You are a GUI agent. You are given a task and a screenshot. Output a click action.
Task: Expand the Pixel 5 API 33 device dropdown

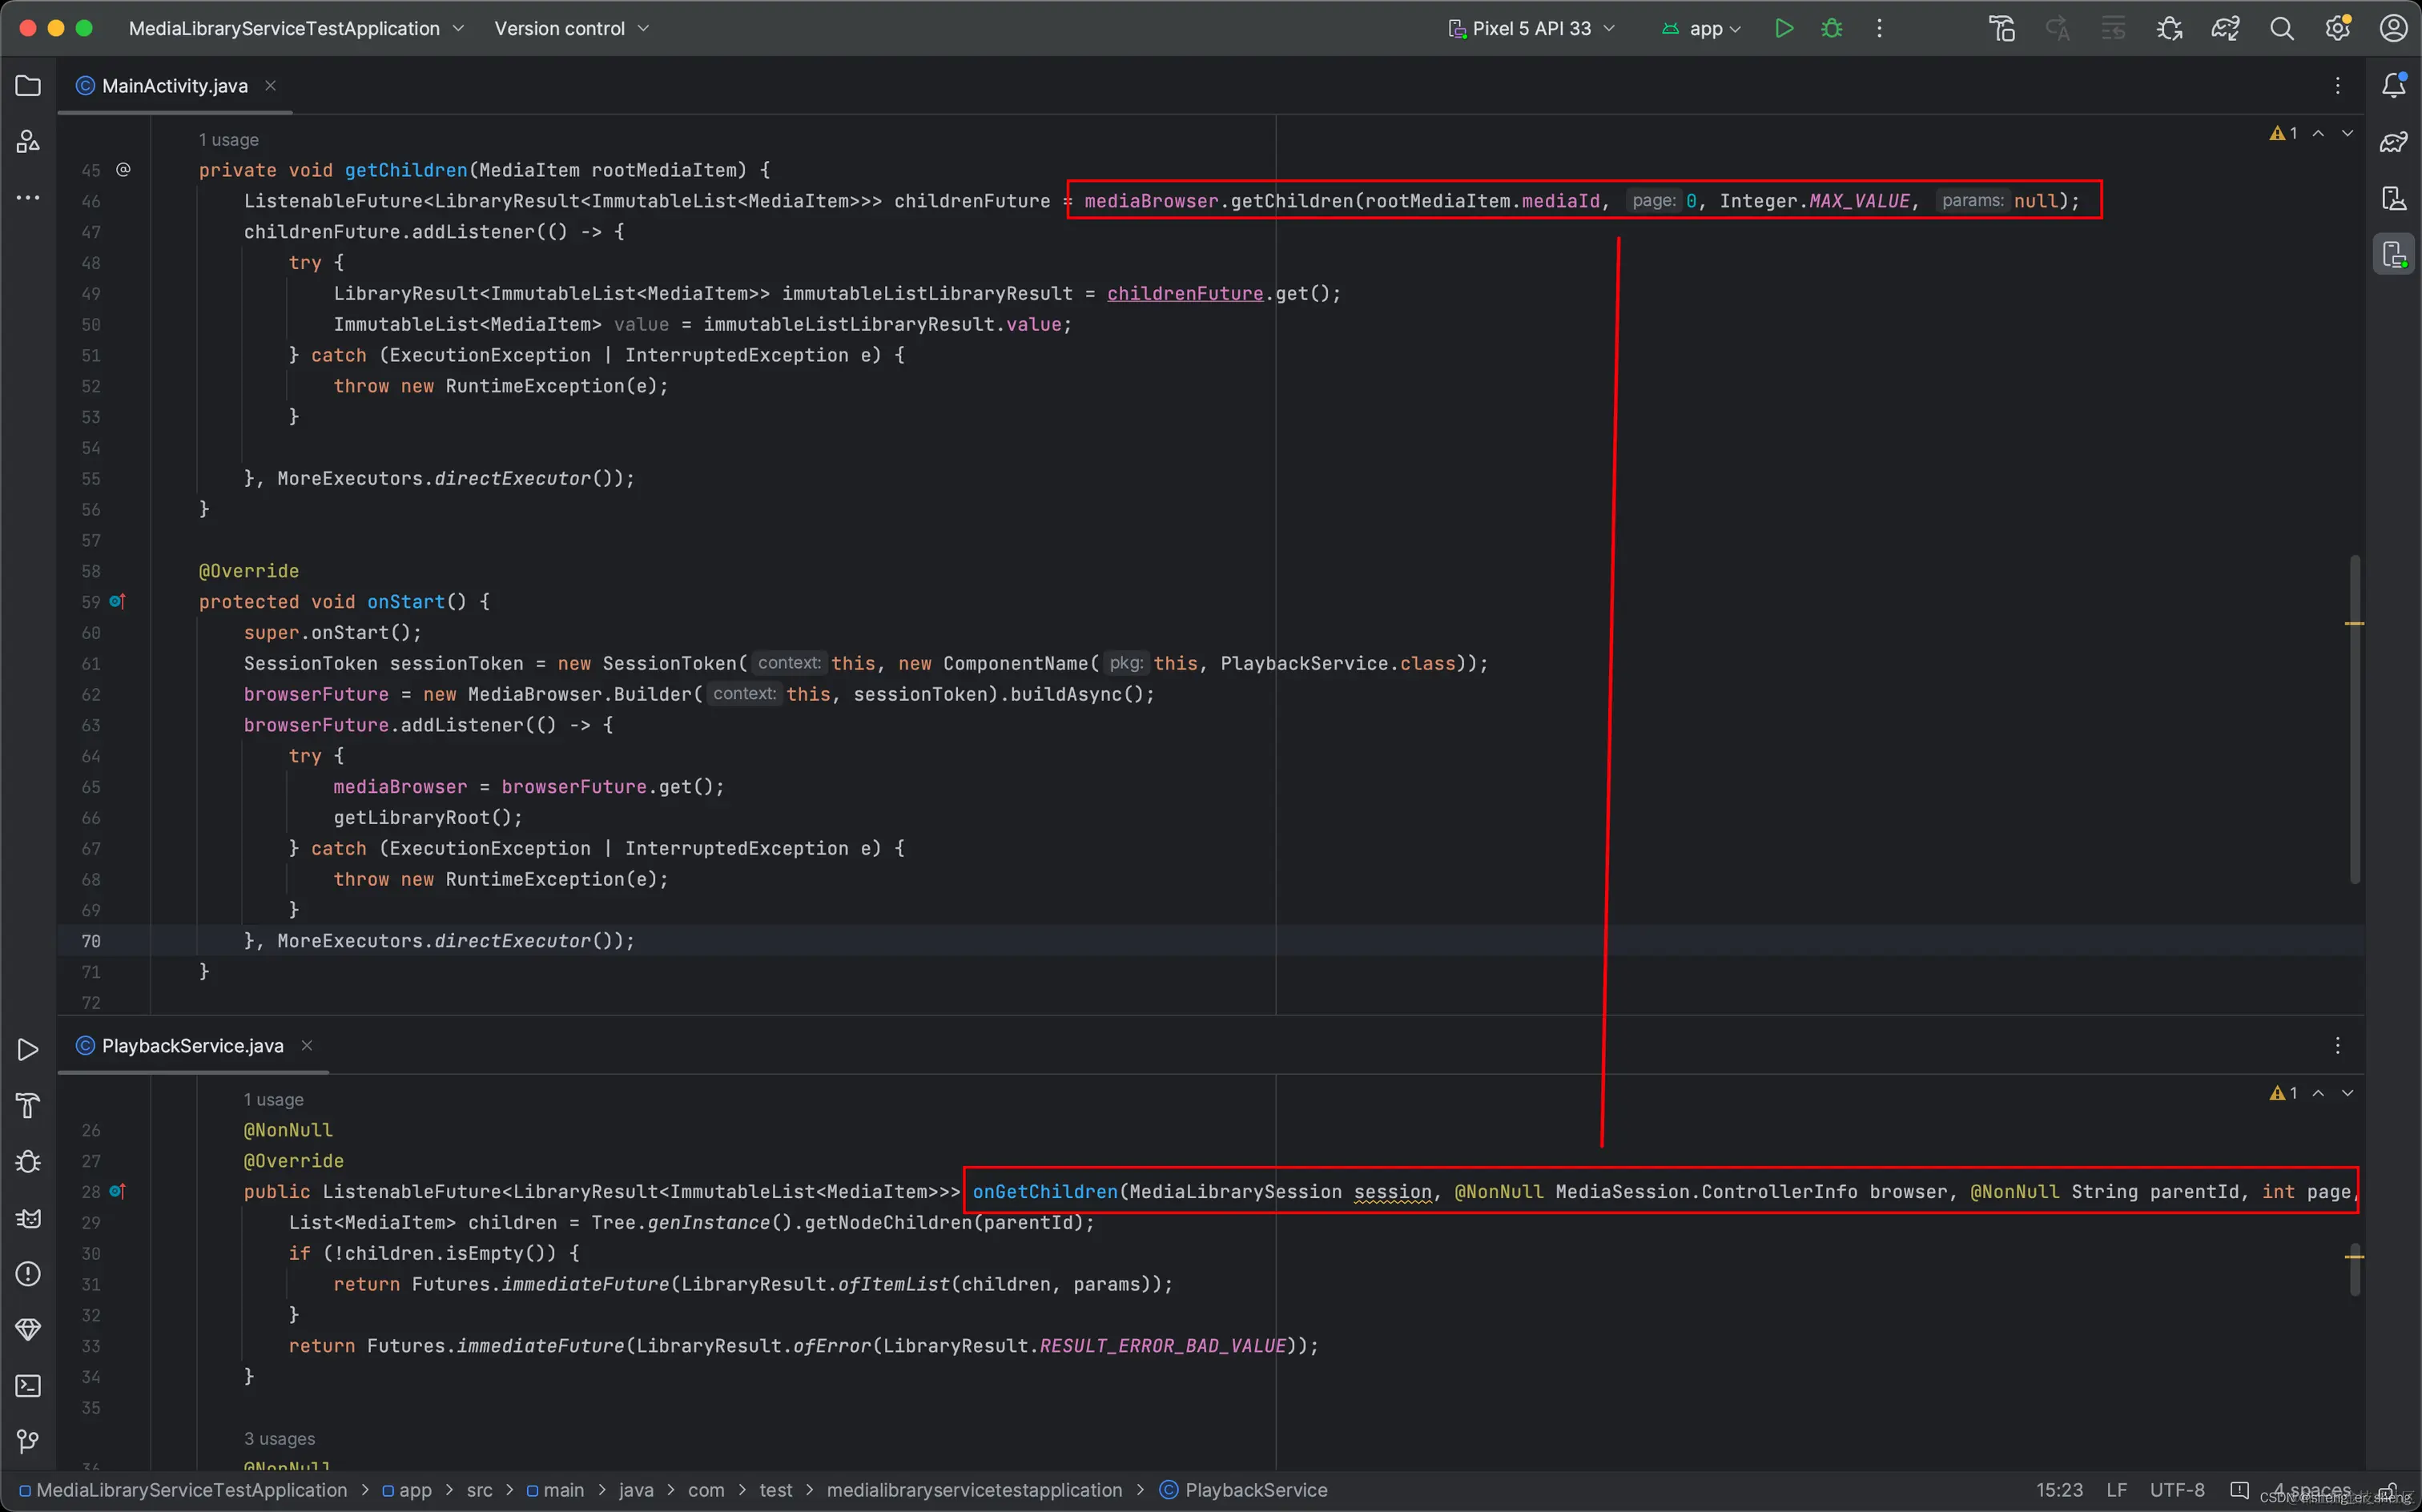pos(1531,28)
